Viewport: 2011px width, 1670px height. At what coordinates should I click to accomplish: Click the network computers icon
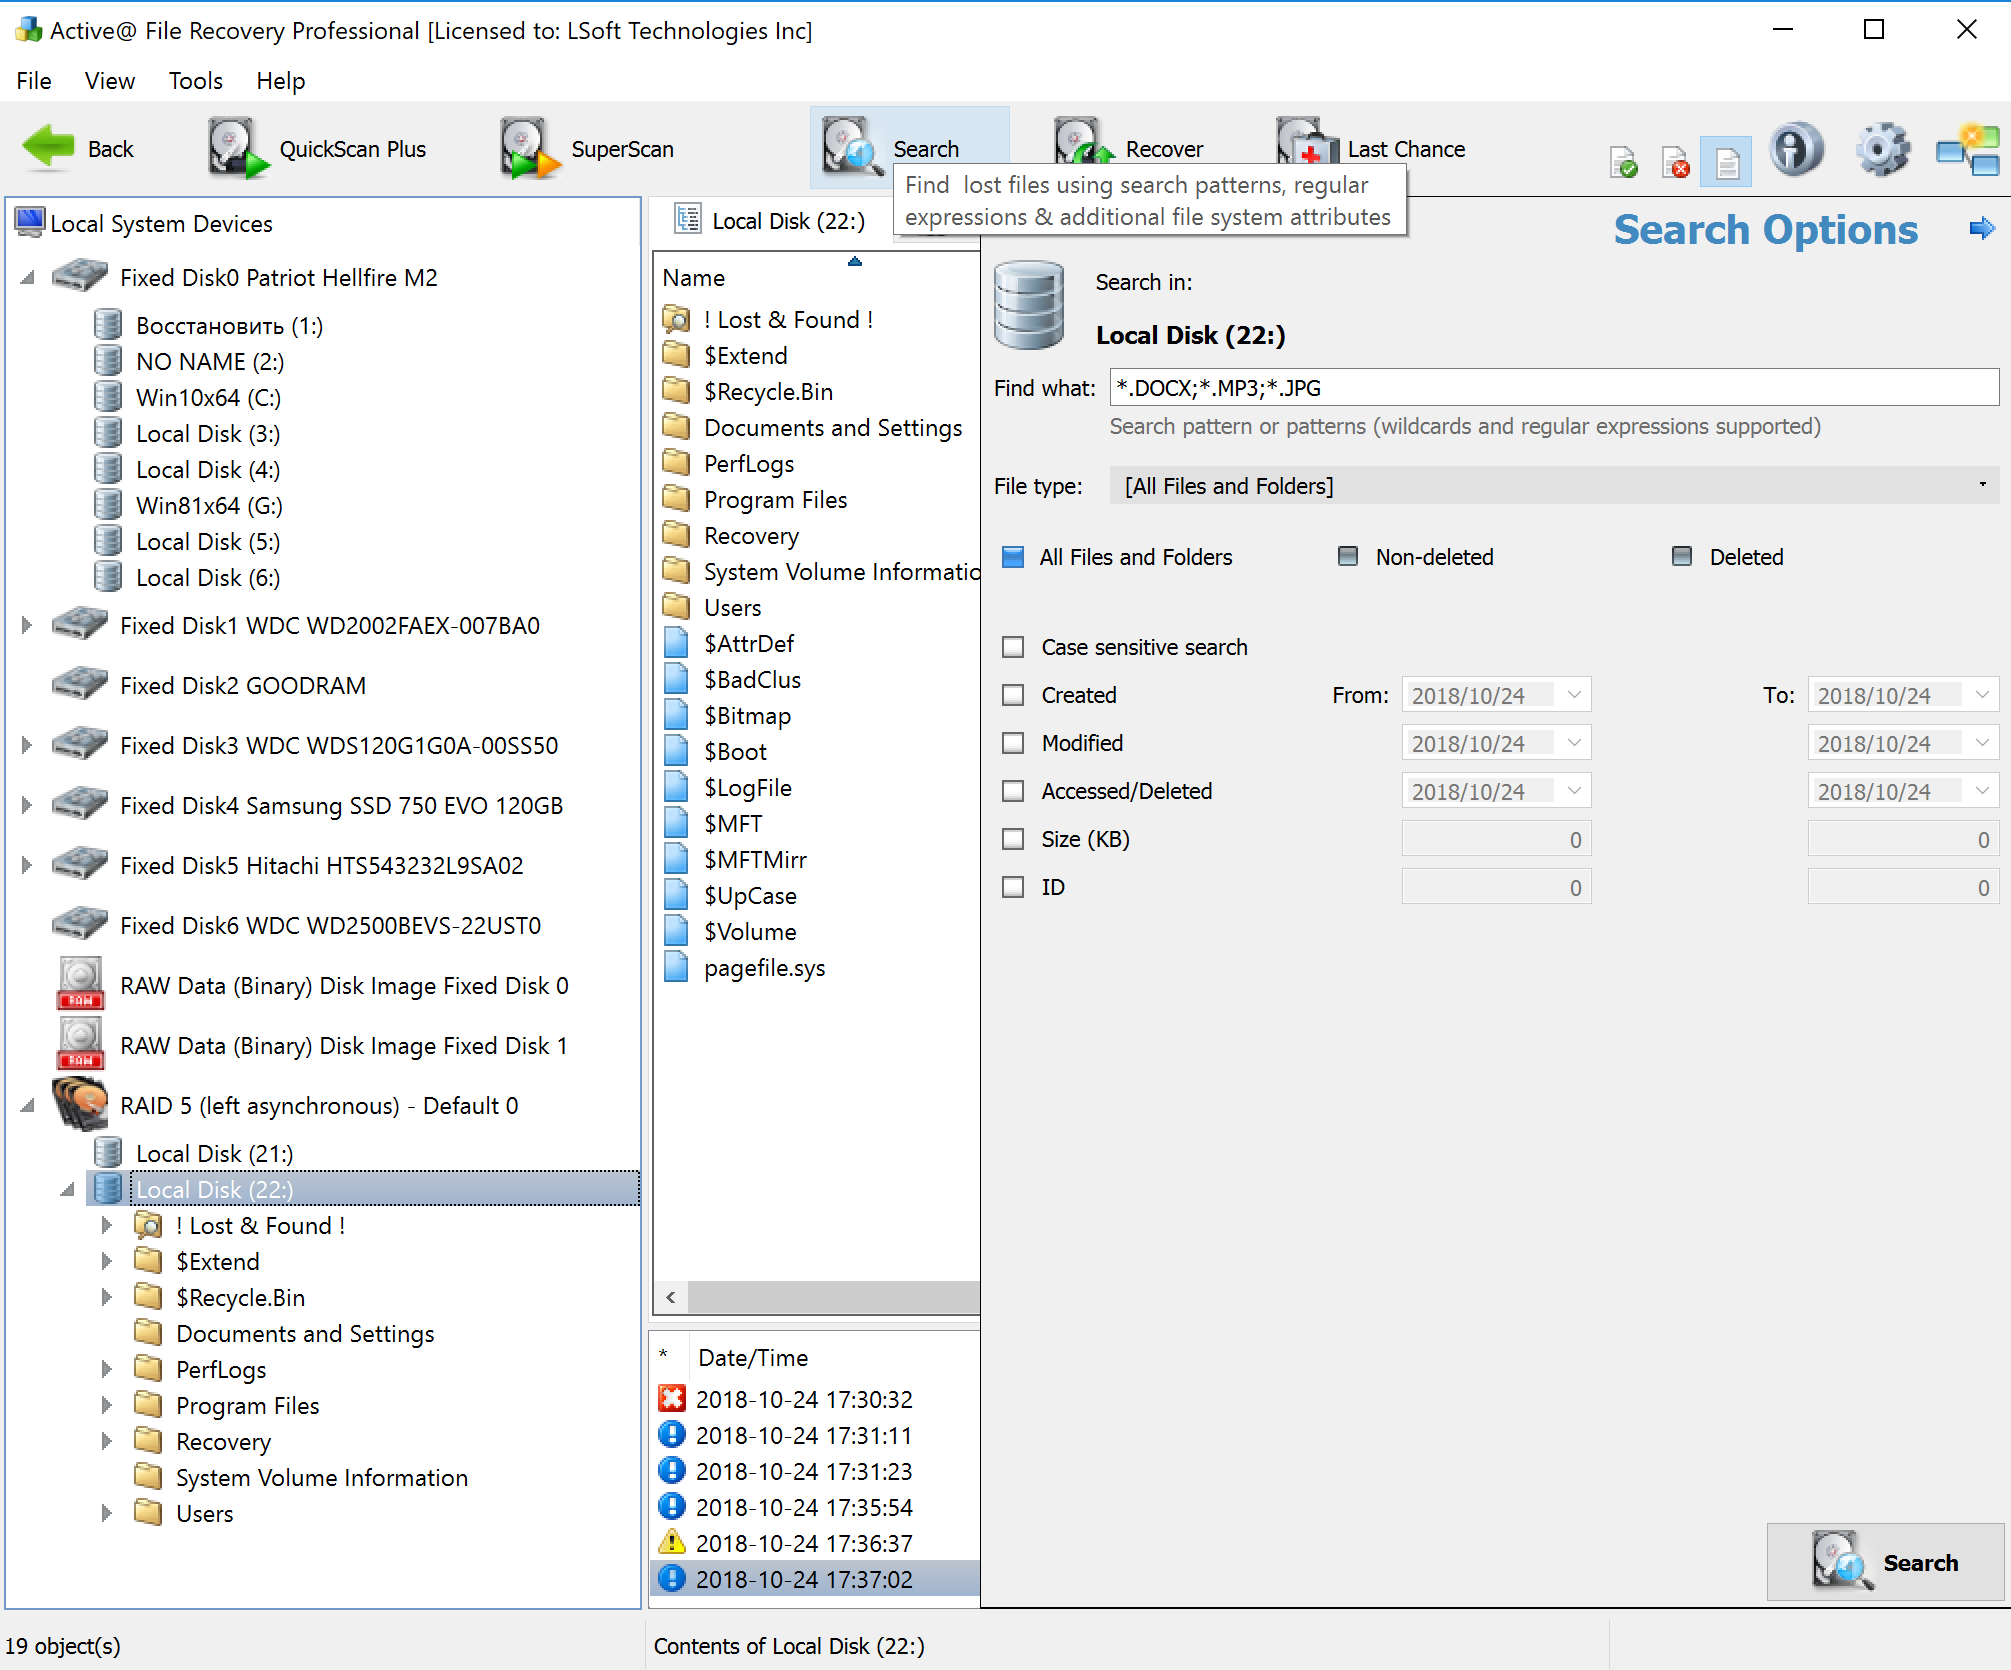coord(1968,150)
